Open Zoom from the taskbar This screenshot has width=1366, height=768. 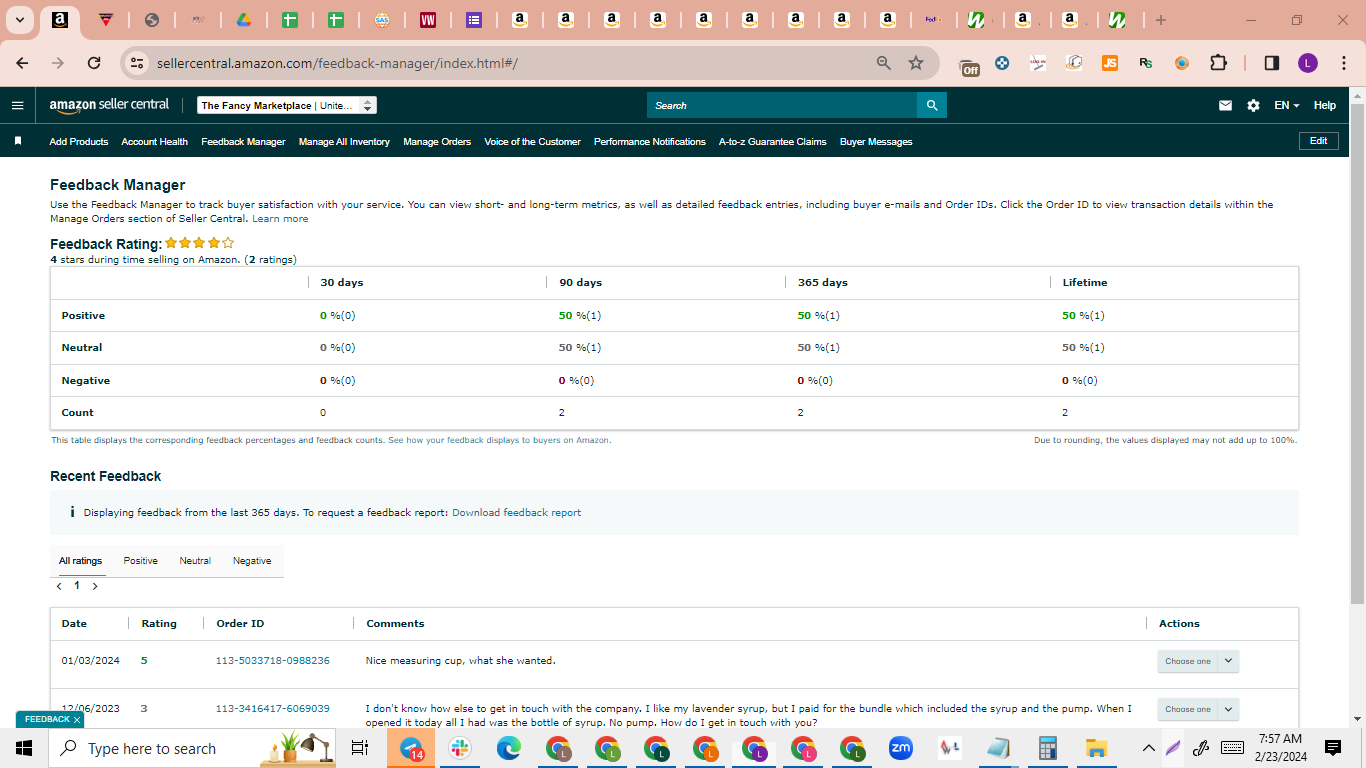(901, 748)
